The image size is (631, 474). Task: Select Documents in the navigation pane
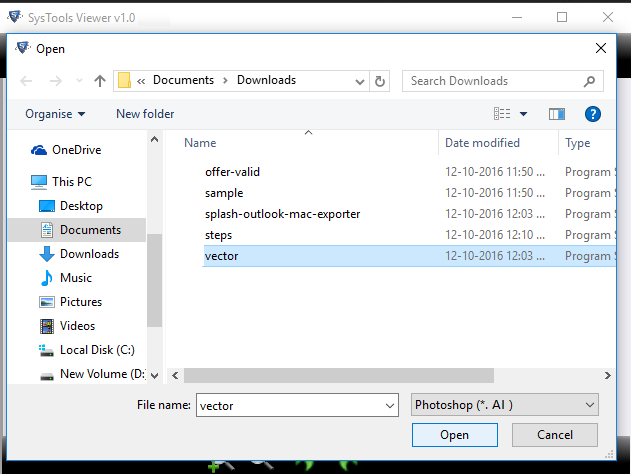pyautogui.click(x=76, y=230)
